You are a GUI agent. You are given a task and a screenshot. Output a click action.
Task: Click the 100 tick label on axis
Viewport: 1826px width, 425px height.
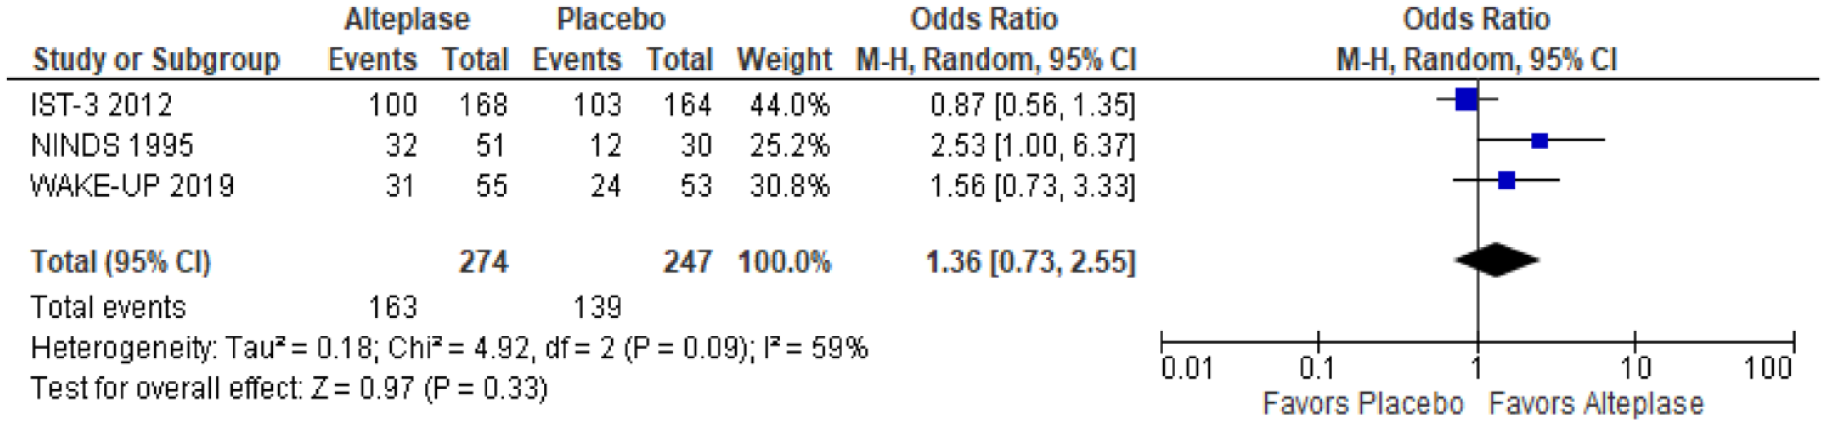1768,368
